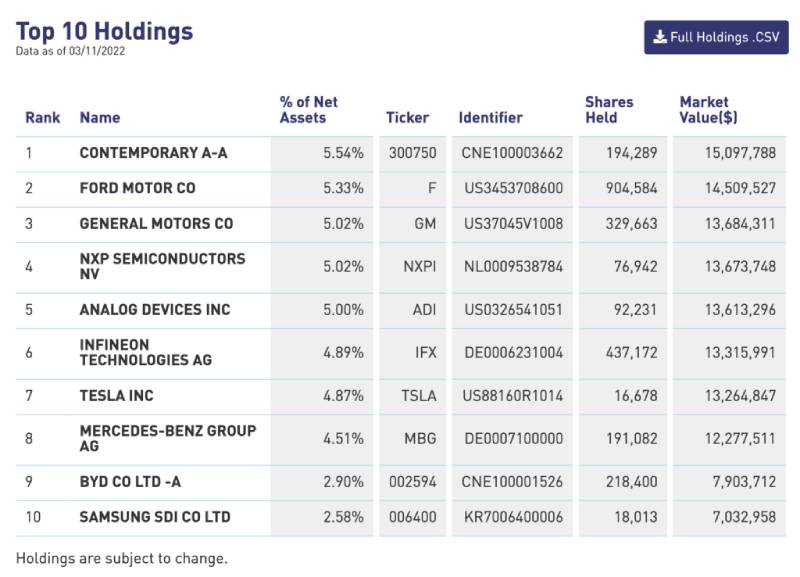Screen dimensions: 800x577
Task: Click the download icon on Full Holdings button
Action: (660, 37)
